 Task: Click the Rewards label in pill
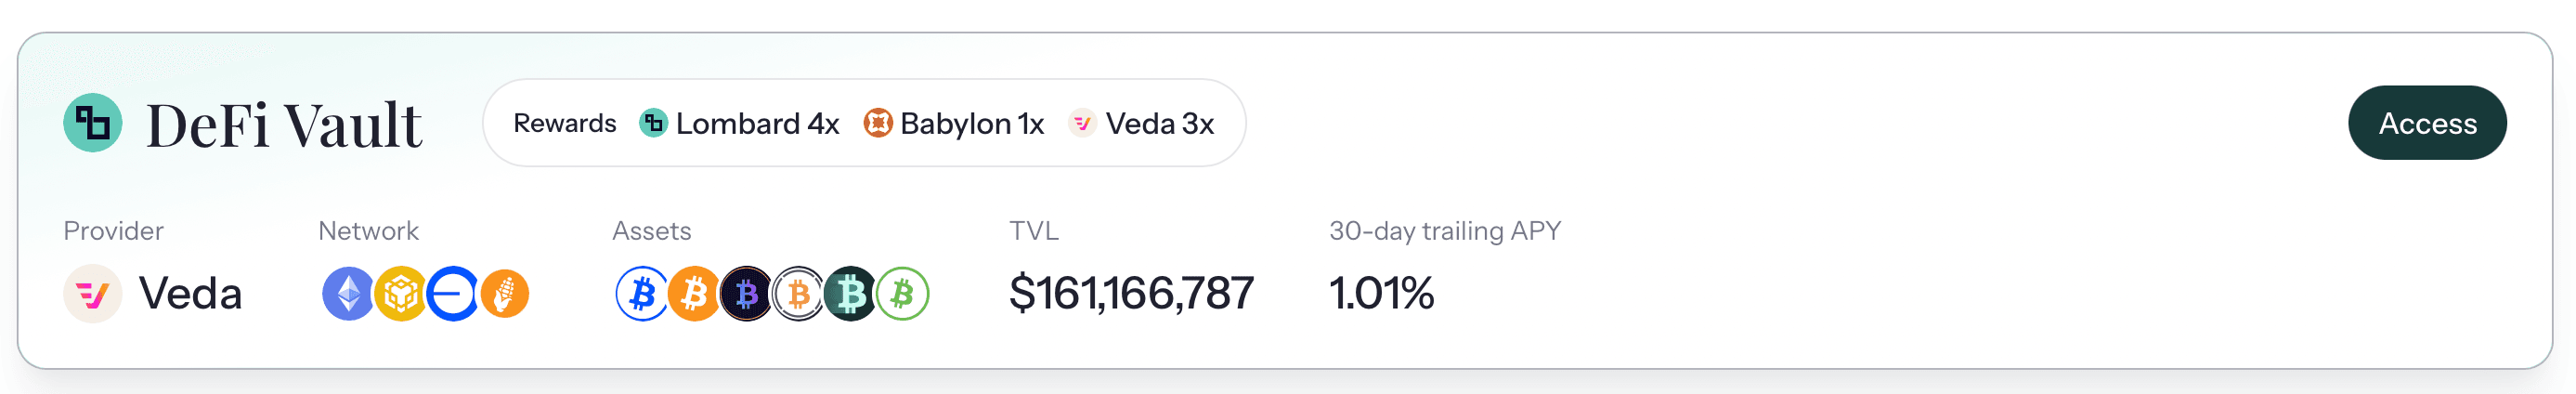[x=565, y=123]
